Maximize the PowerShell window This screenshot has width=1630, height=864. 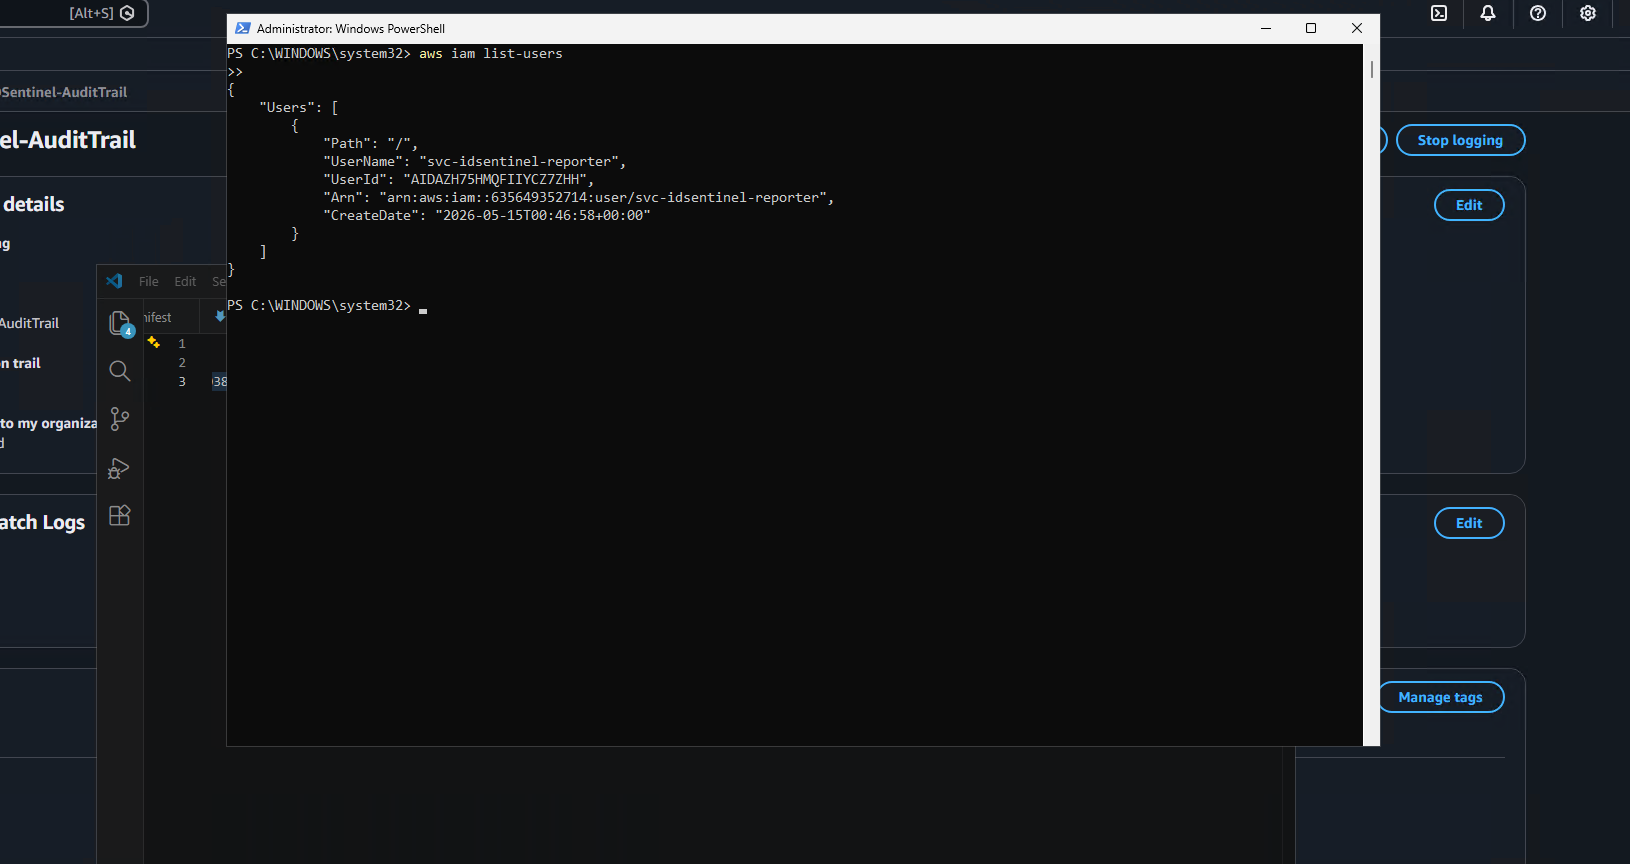pos(1311,28)
